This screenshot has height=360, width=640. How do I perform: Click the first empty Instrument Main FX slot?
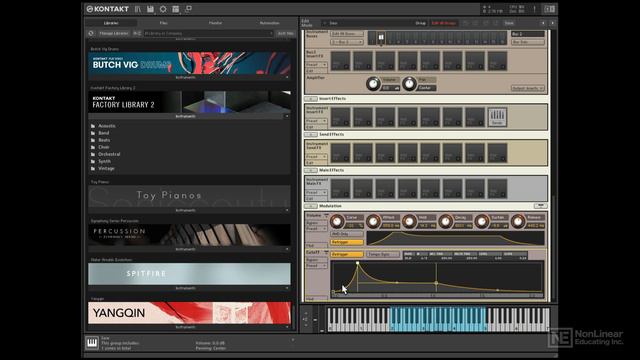[340, 188]
